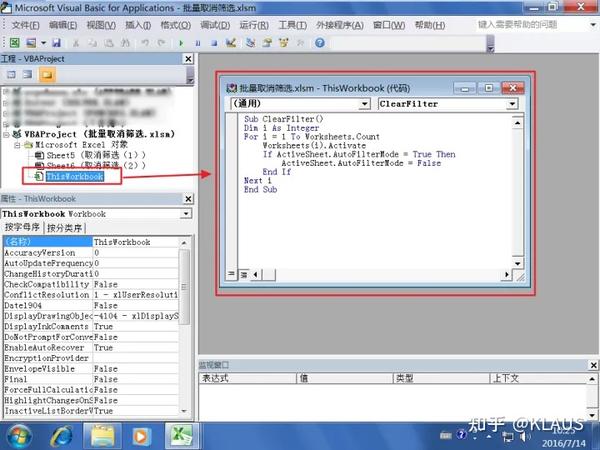Click the Break pause toolbar icon

pyautogui.click(x=198, y=42)
